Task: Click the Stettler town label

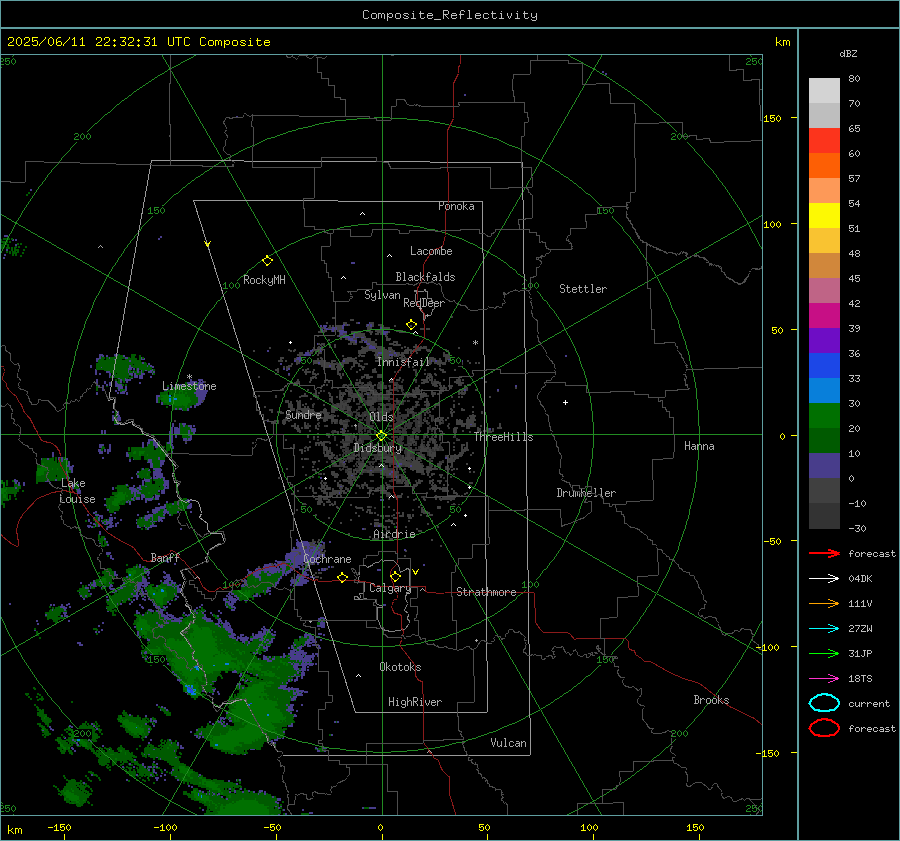Action: (x=583, y=289)
